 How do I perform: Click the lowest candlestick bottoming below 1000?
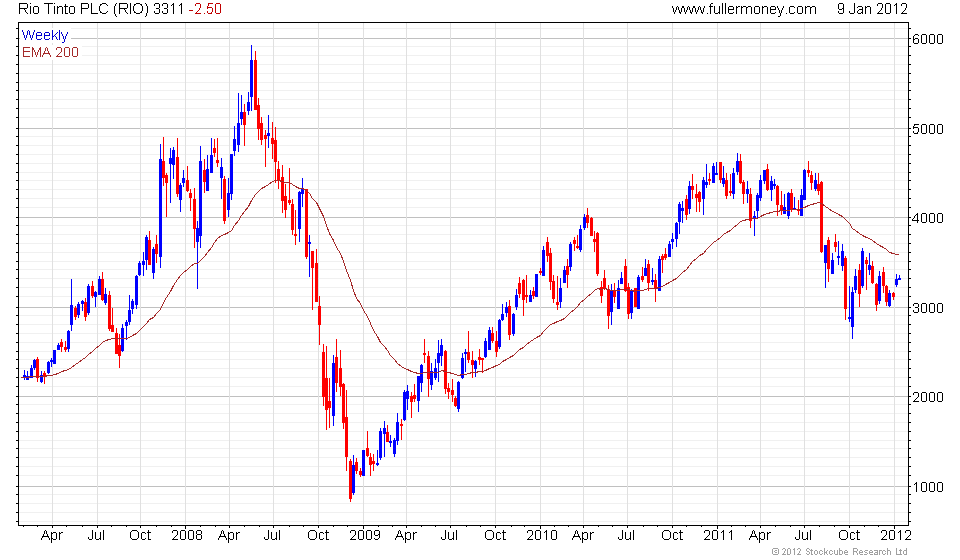click(351, 479)
